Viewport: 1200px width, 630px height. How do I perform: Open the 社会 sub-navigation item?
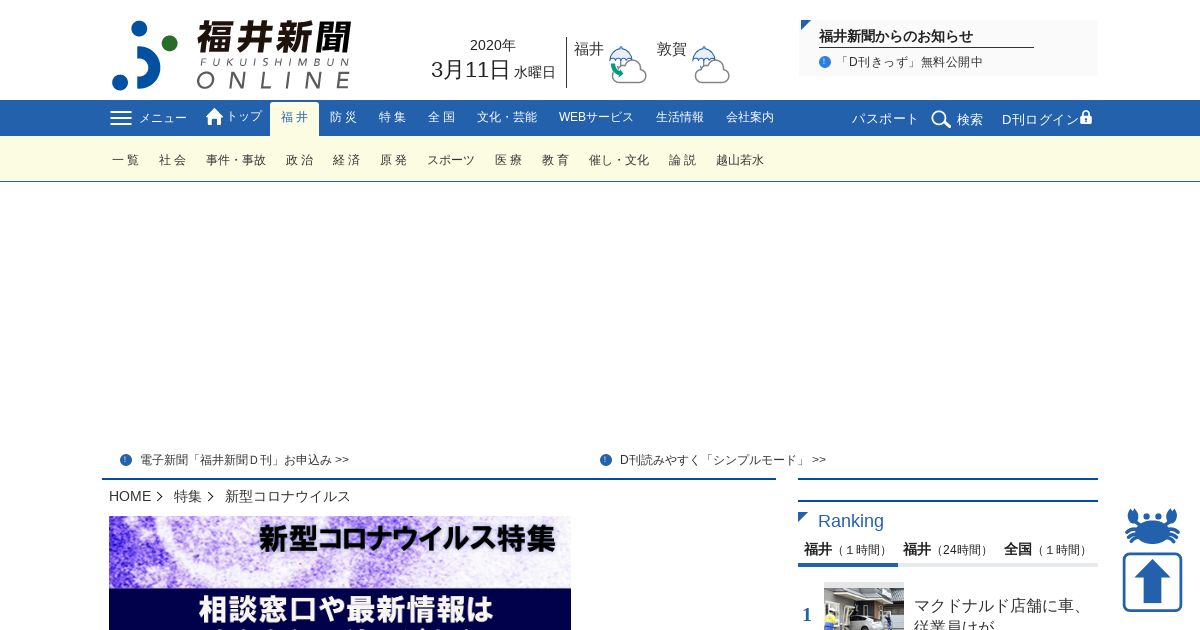173,160
